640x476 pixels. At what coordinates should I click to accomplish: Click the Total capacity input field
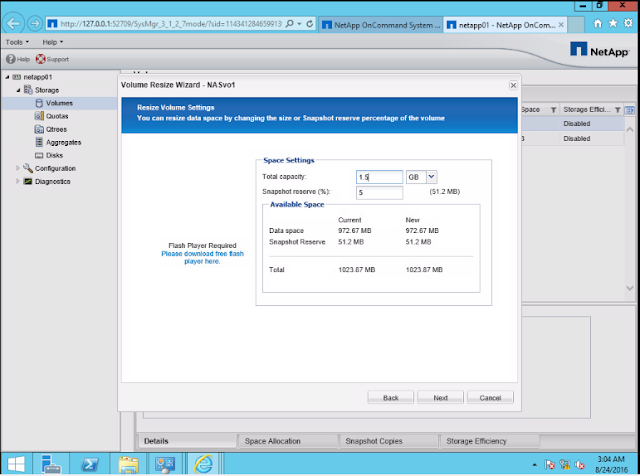pos(379,177)
